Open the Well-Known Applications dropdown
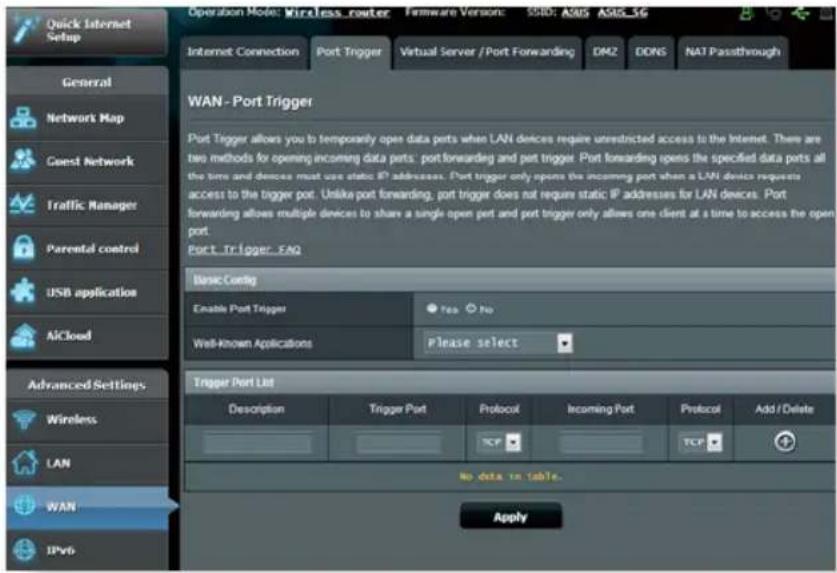 498,343
